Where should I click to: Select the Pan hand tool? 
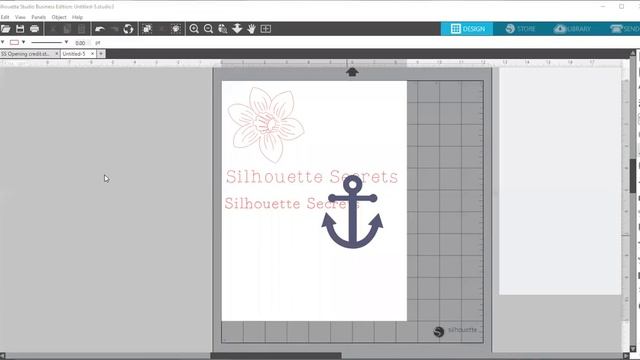pyautogui.click(x=251, y=29)
